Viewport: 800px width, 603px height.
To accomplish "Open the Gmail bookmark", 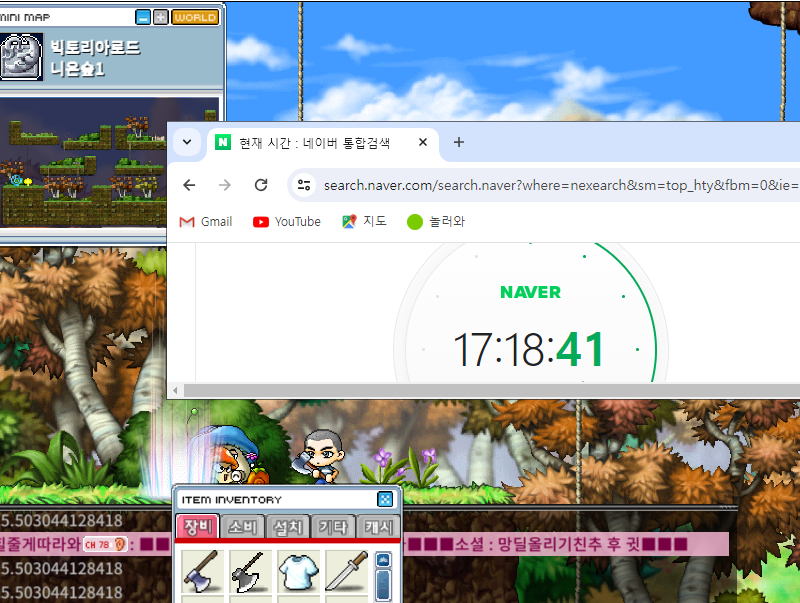I will click(x=206, y=222).
